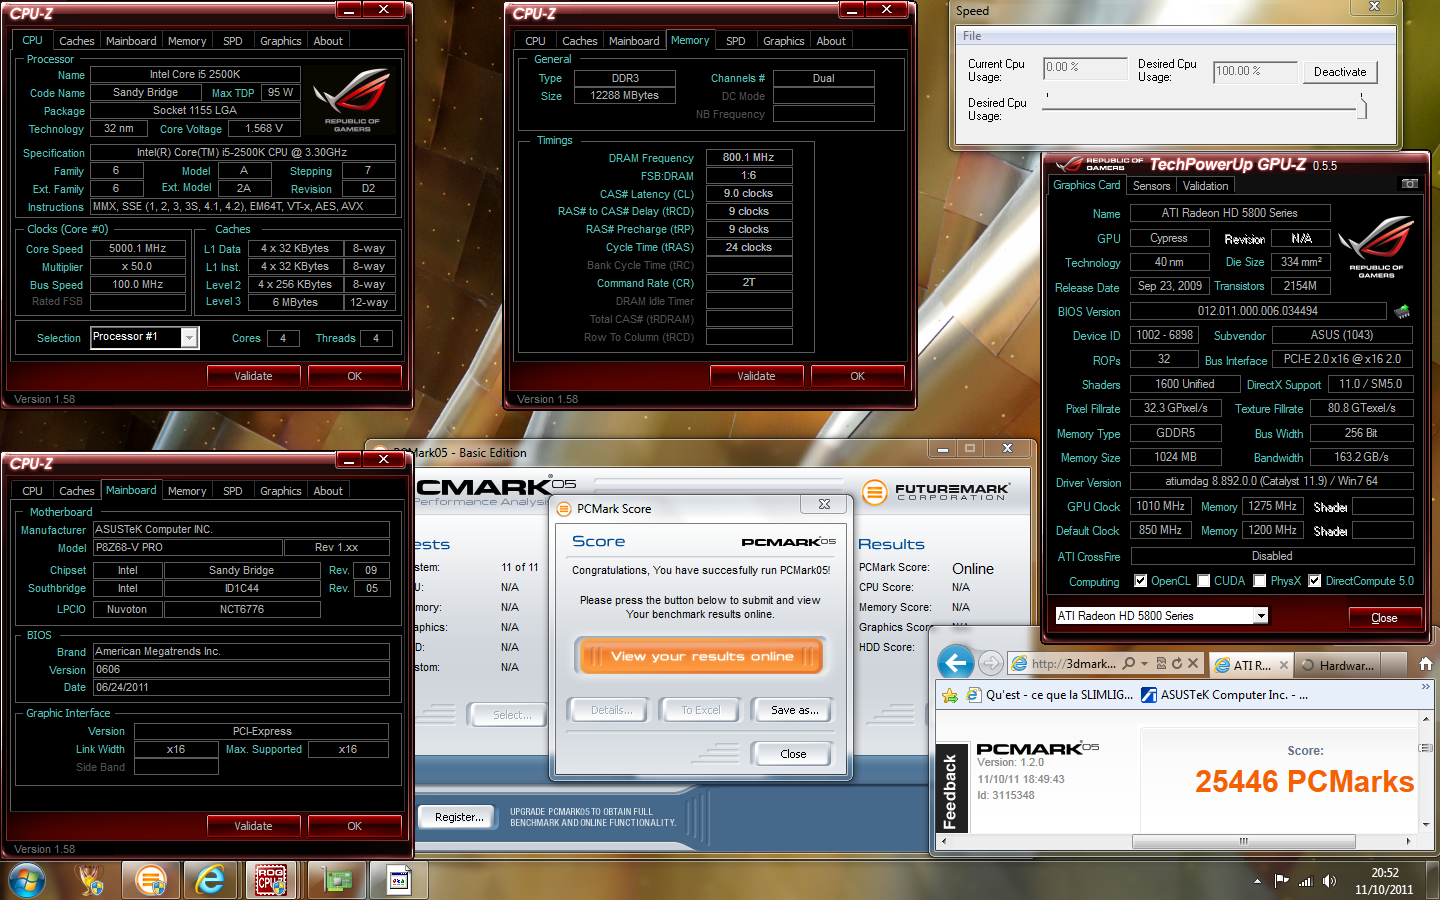Click the compatibility view icon in address bar
The image size is (1440, 900).
click(x=1161, y=663)
